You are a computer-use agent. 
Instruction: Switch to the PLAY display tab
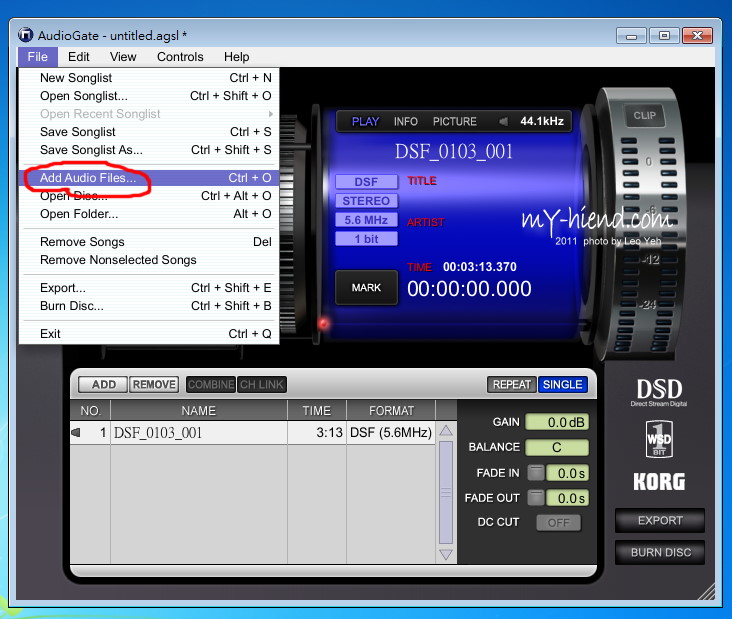365,121
